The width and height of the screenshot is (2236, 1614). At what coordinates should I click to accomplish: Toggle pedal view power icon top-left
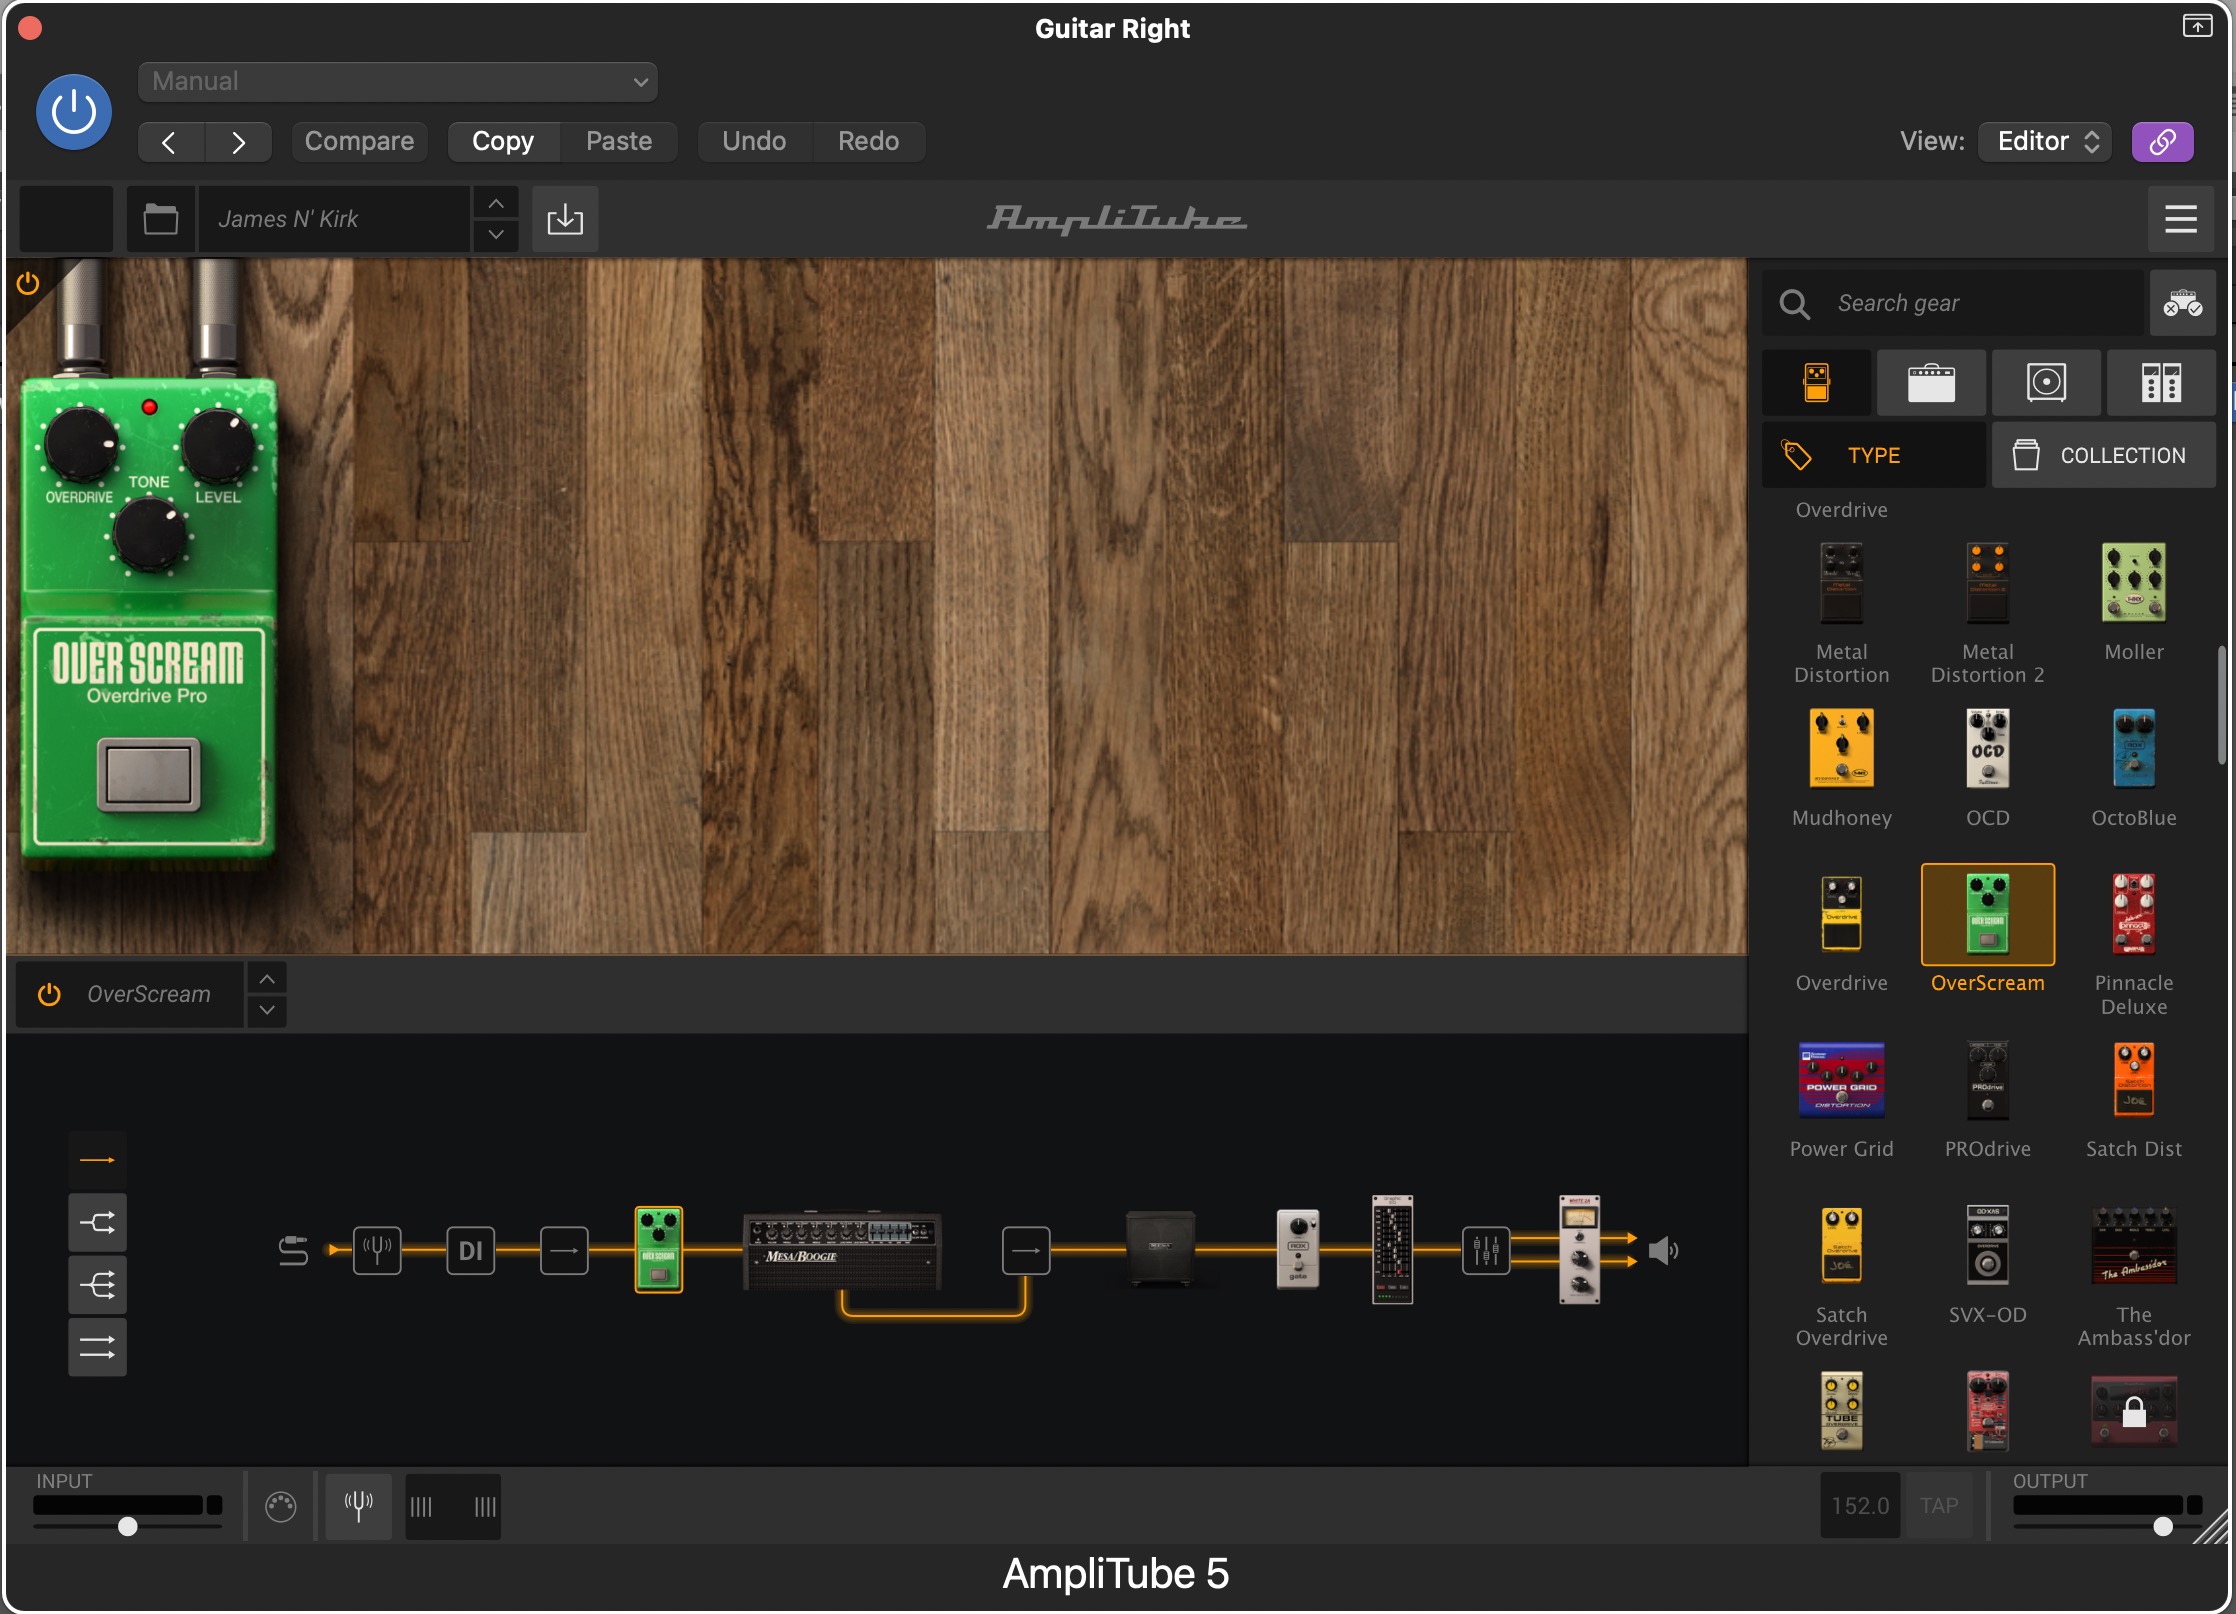coord(28,284)
